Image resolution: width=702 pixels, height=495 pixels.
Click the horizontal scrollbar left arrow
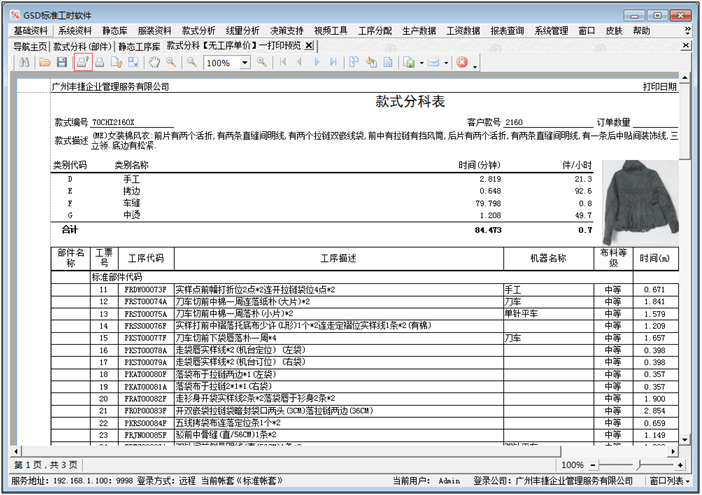(x=16, y=451)
